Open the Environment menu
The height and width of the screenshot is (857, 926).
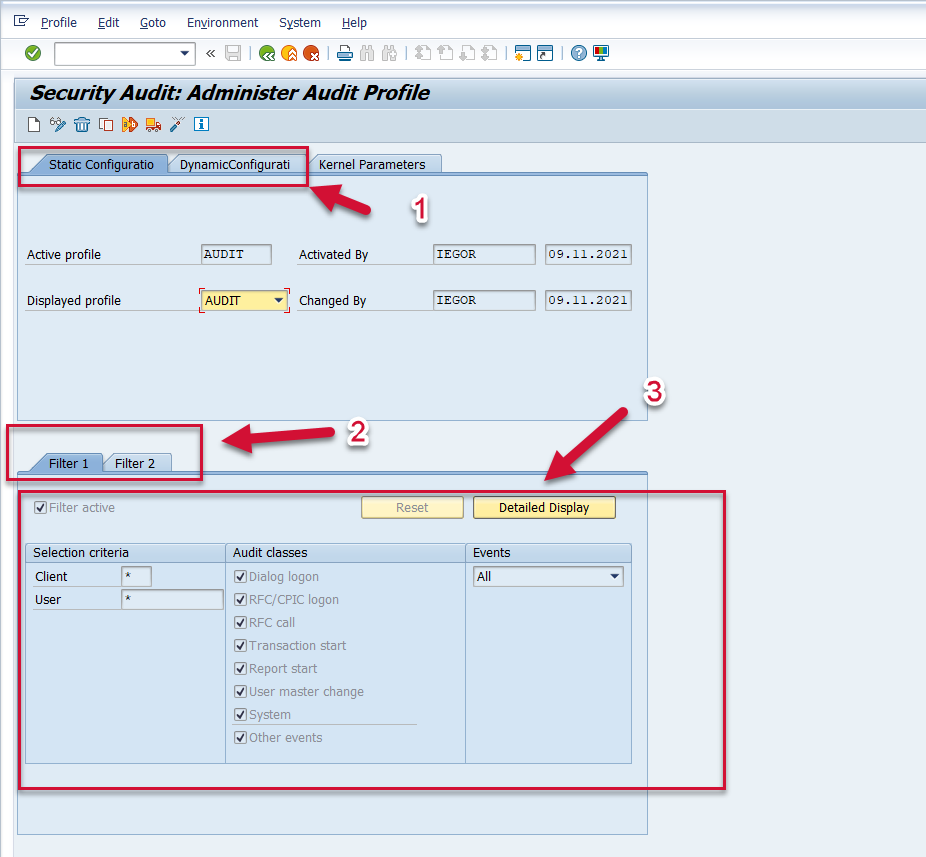coord(222,22)
